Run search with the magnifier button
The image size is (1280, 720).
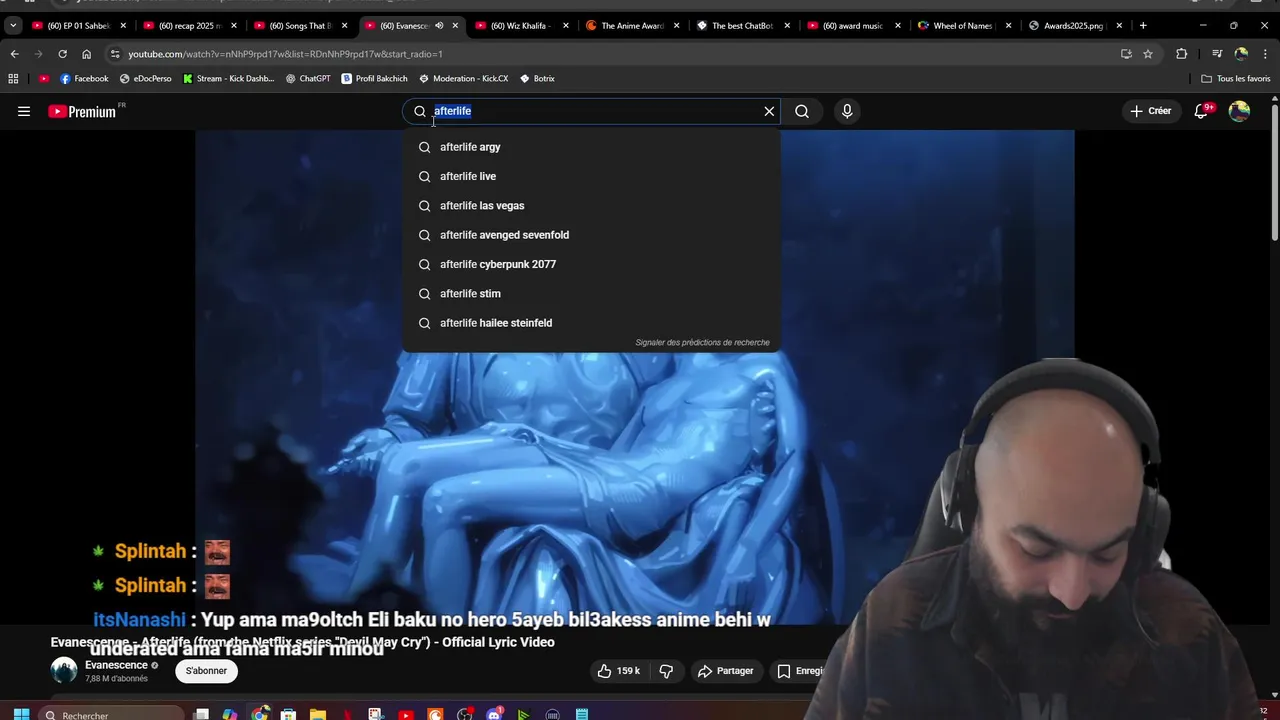(802, 111)
